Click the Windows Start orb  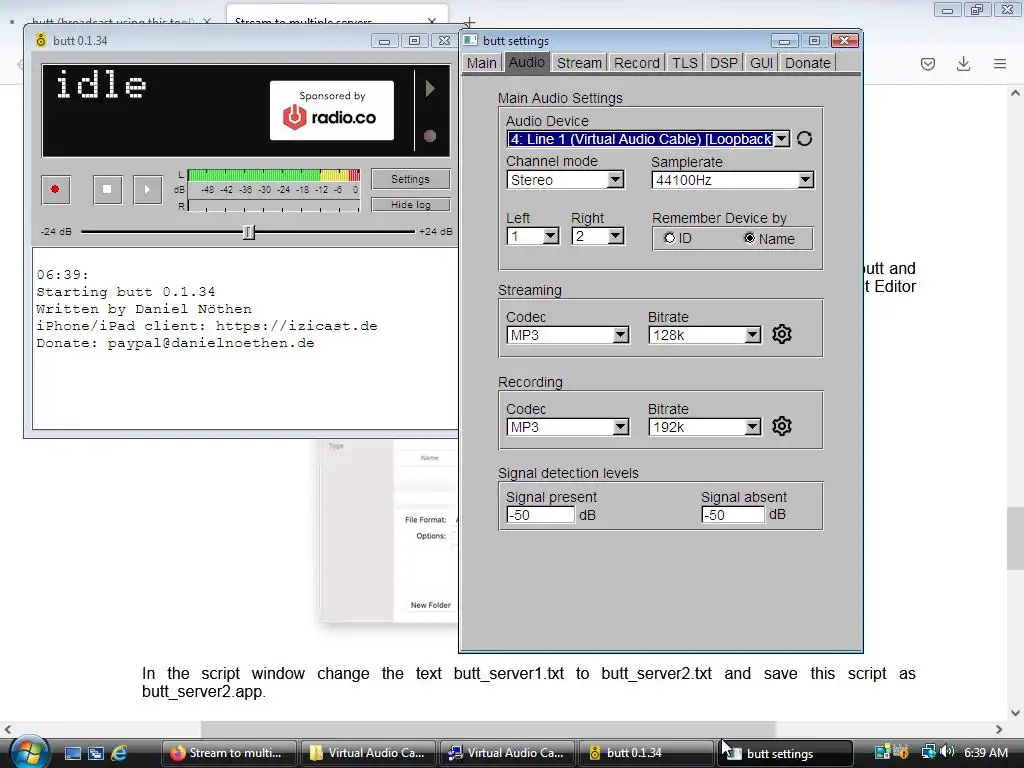coord(29,753)
